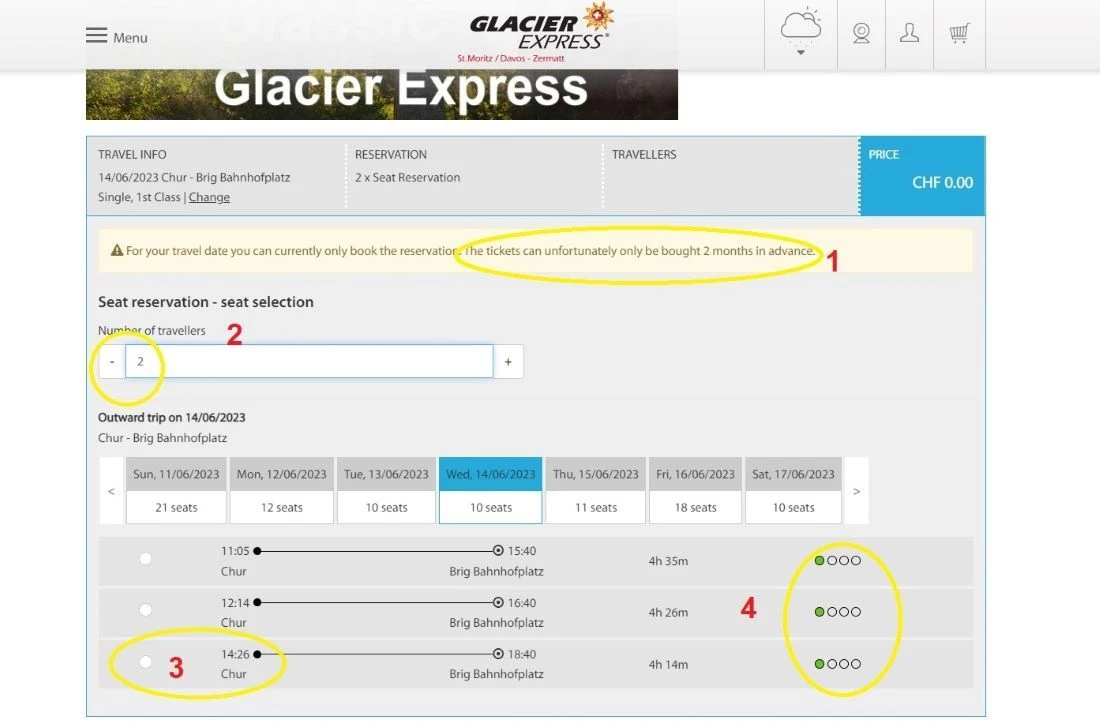Select Sat, 17/06/2023 date tab
This screenshot has height=728, width=1100.
793,490
